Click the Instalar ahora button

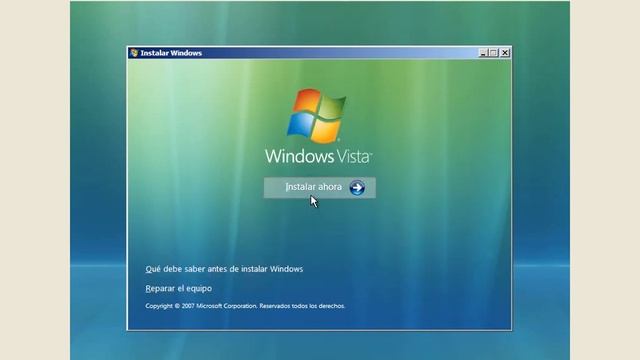click(x=320, y=188)
